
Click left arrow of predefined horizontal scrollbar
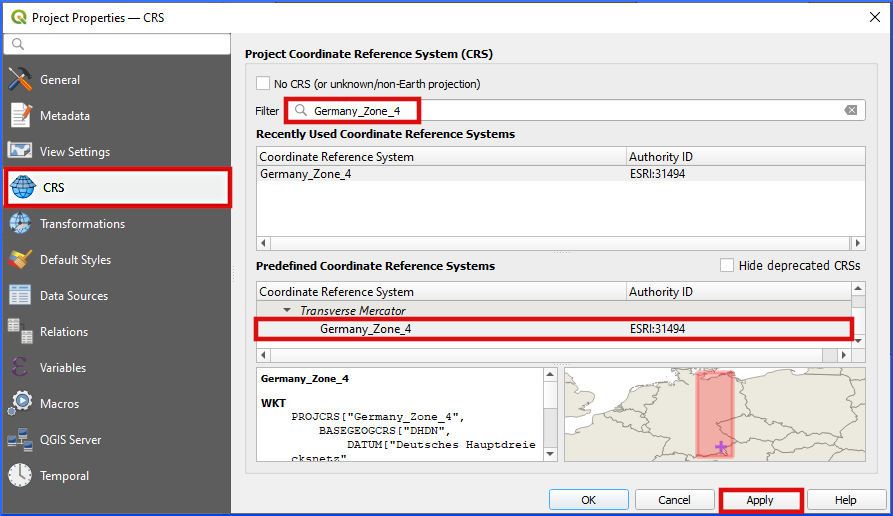(263, 355)
